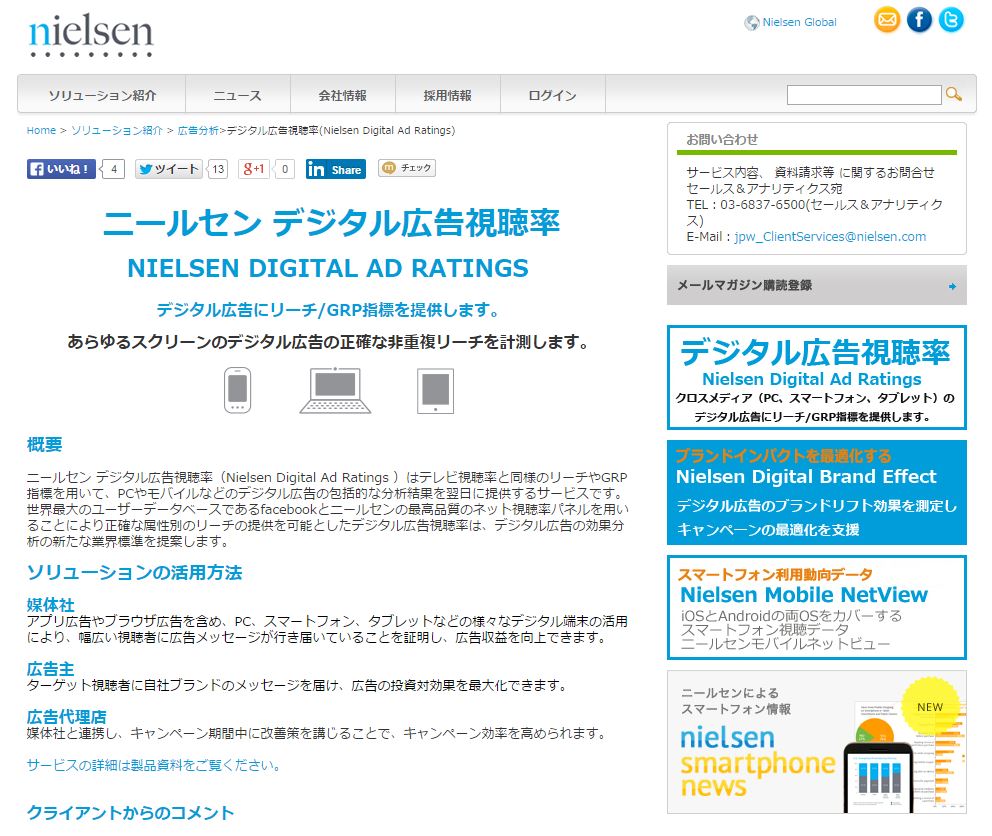Follow the ソリューション紹介 breadcrumb link
Viewport: 992px width, 836px height.
pos(116,130)
